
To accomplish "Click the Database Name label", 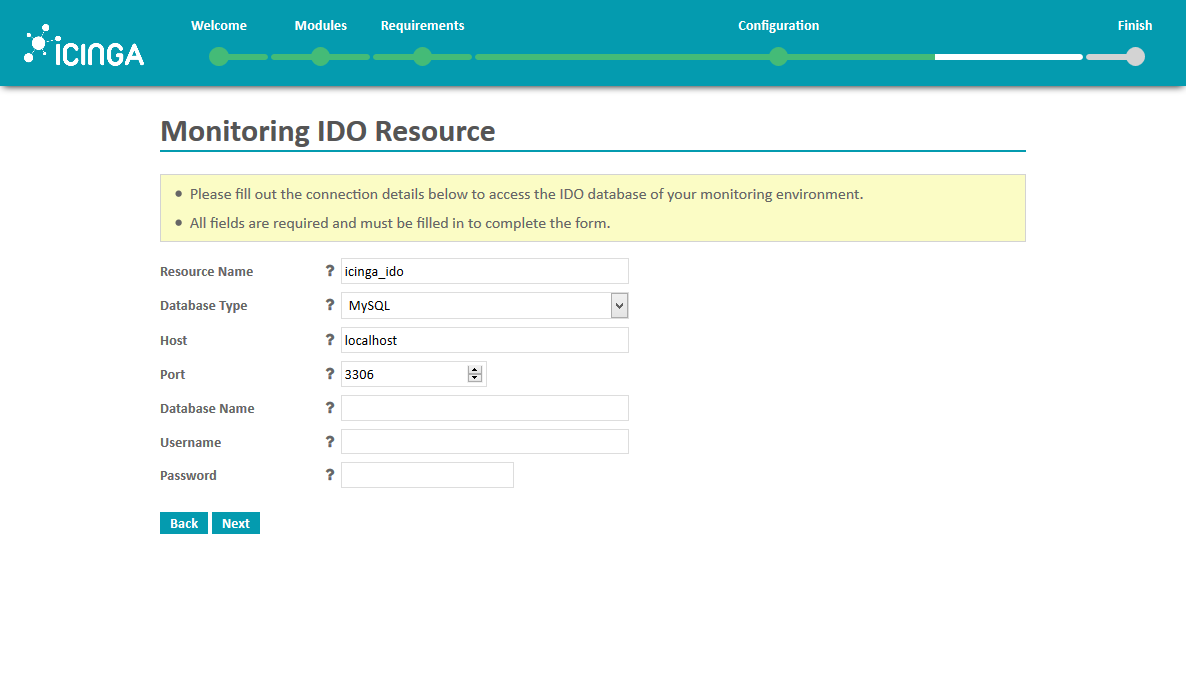I will (x=207, y=409).
